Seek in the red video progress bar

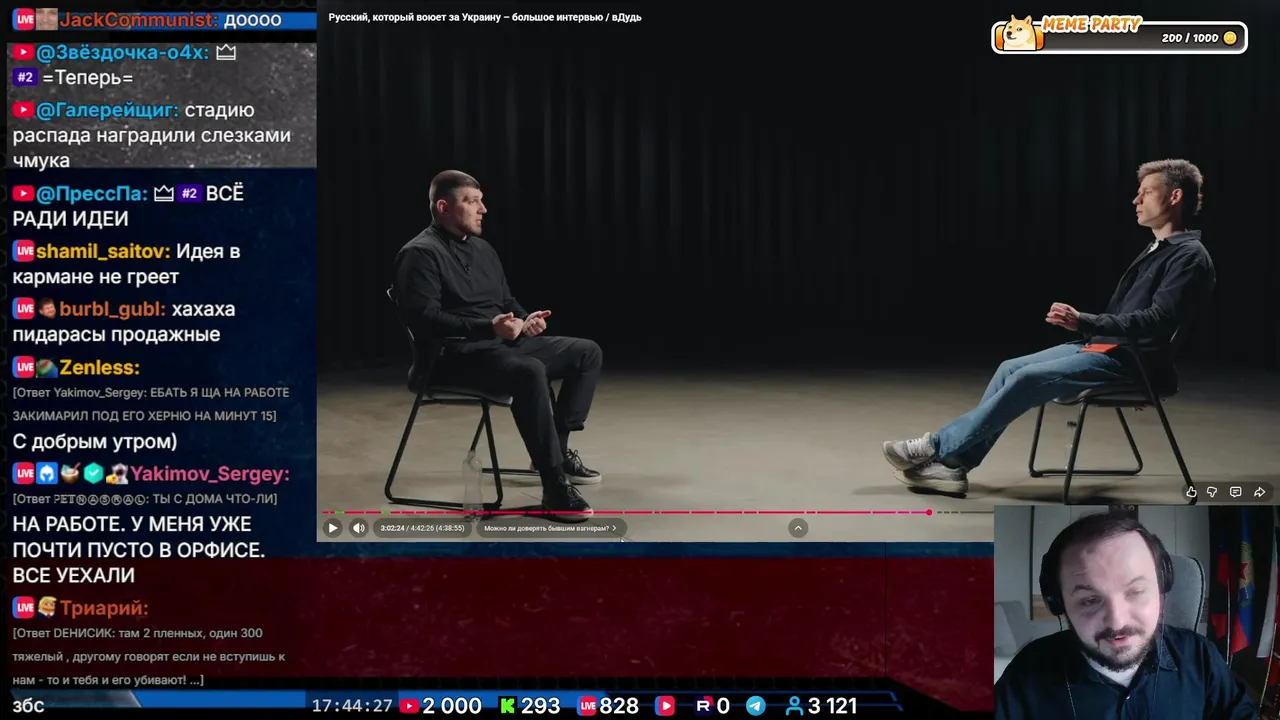click(625, 512)
